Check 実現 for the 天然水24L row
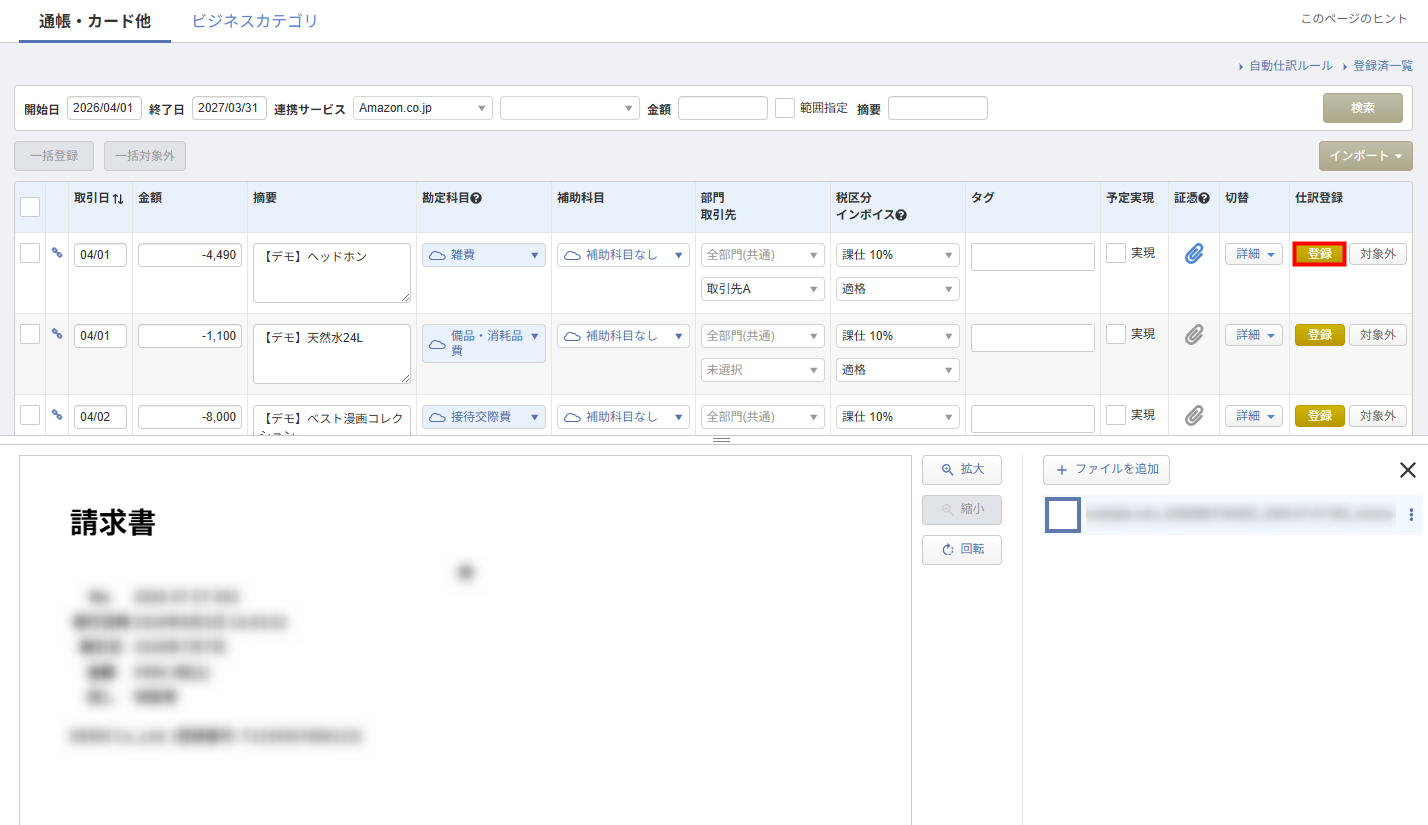 [x=1116, y=334]
